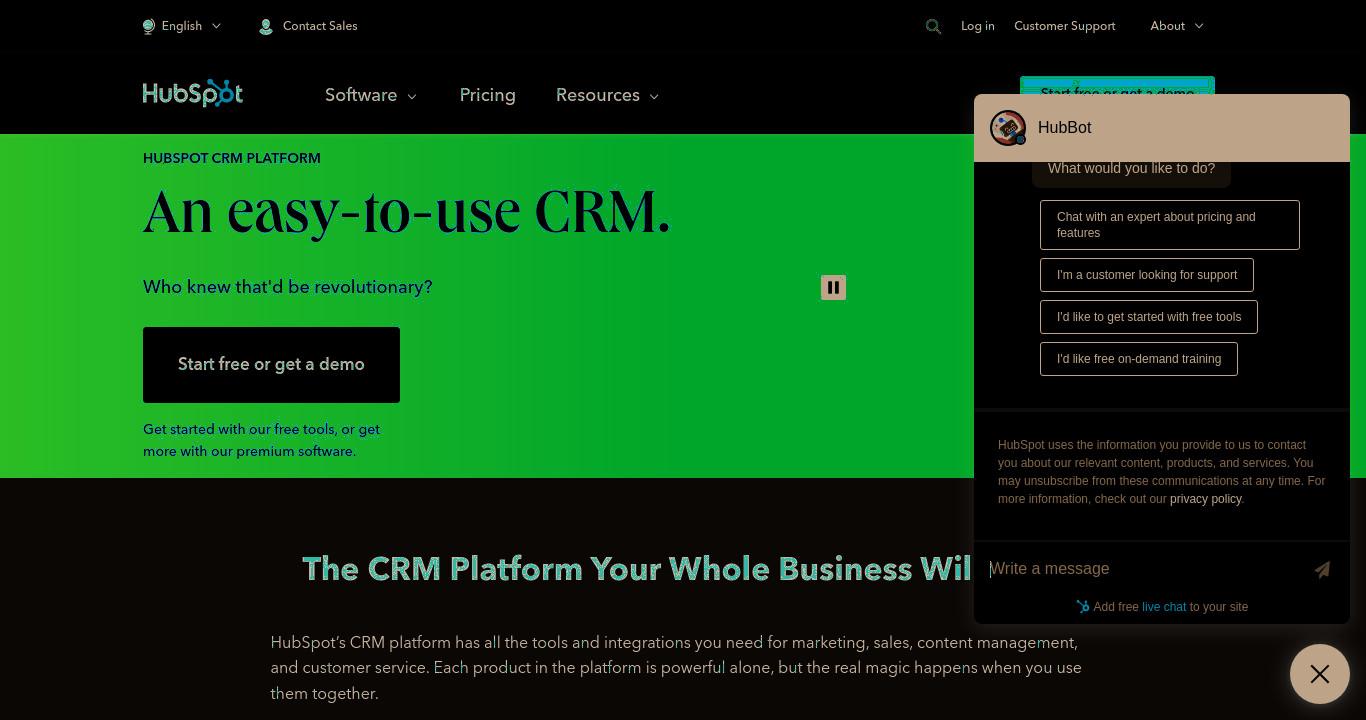Click the 'What would you like to do?' message
This screenshot has height=720, width=1366.
click(x=1131, y=169)
